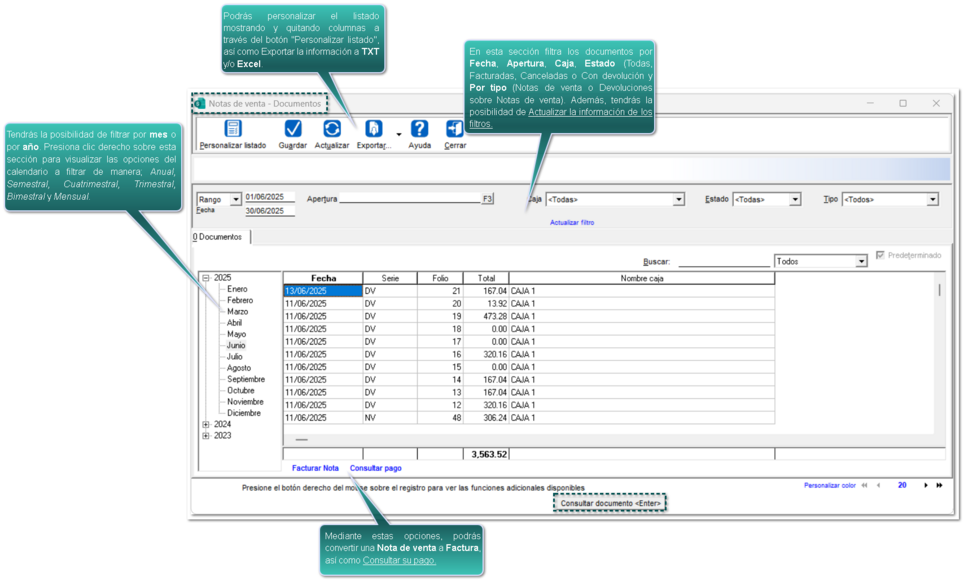Collapse the 2025 year tree node

click(206, 278)
